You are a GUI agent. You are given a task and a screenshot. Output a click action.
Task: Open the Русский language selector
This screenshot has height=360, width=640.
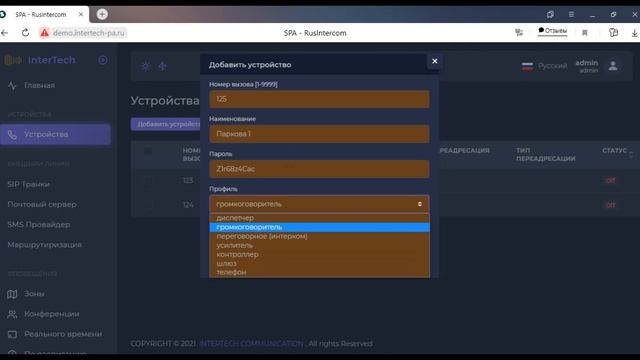pyautogui.click(x=544, y=66)
